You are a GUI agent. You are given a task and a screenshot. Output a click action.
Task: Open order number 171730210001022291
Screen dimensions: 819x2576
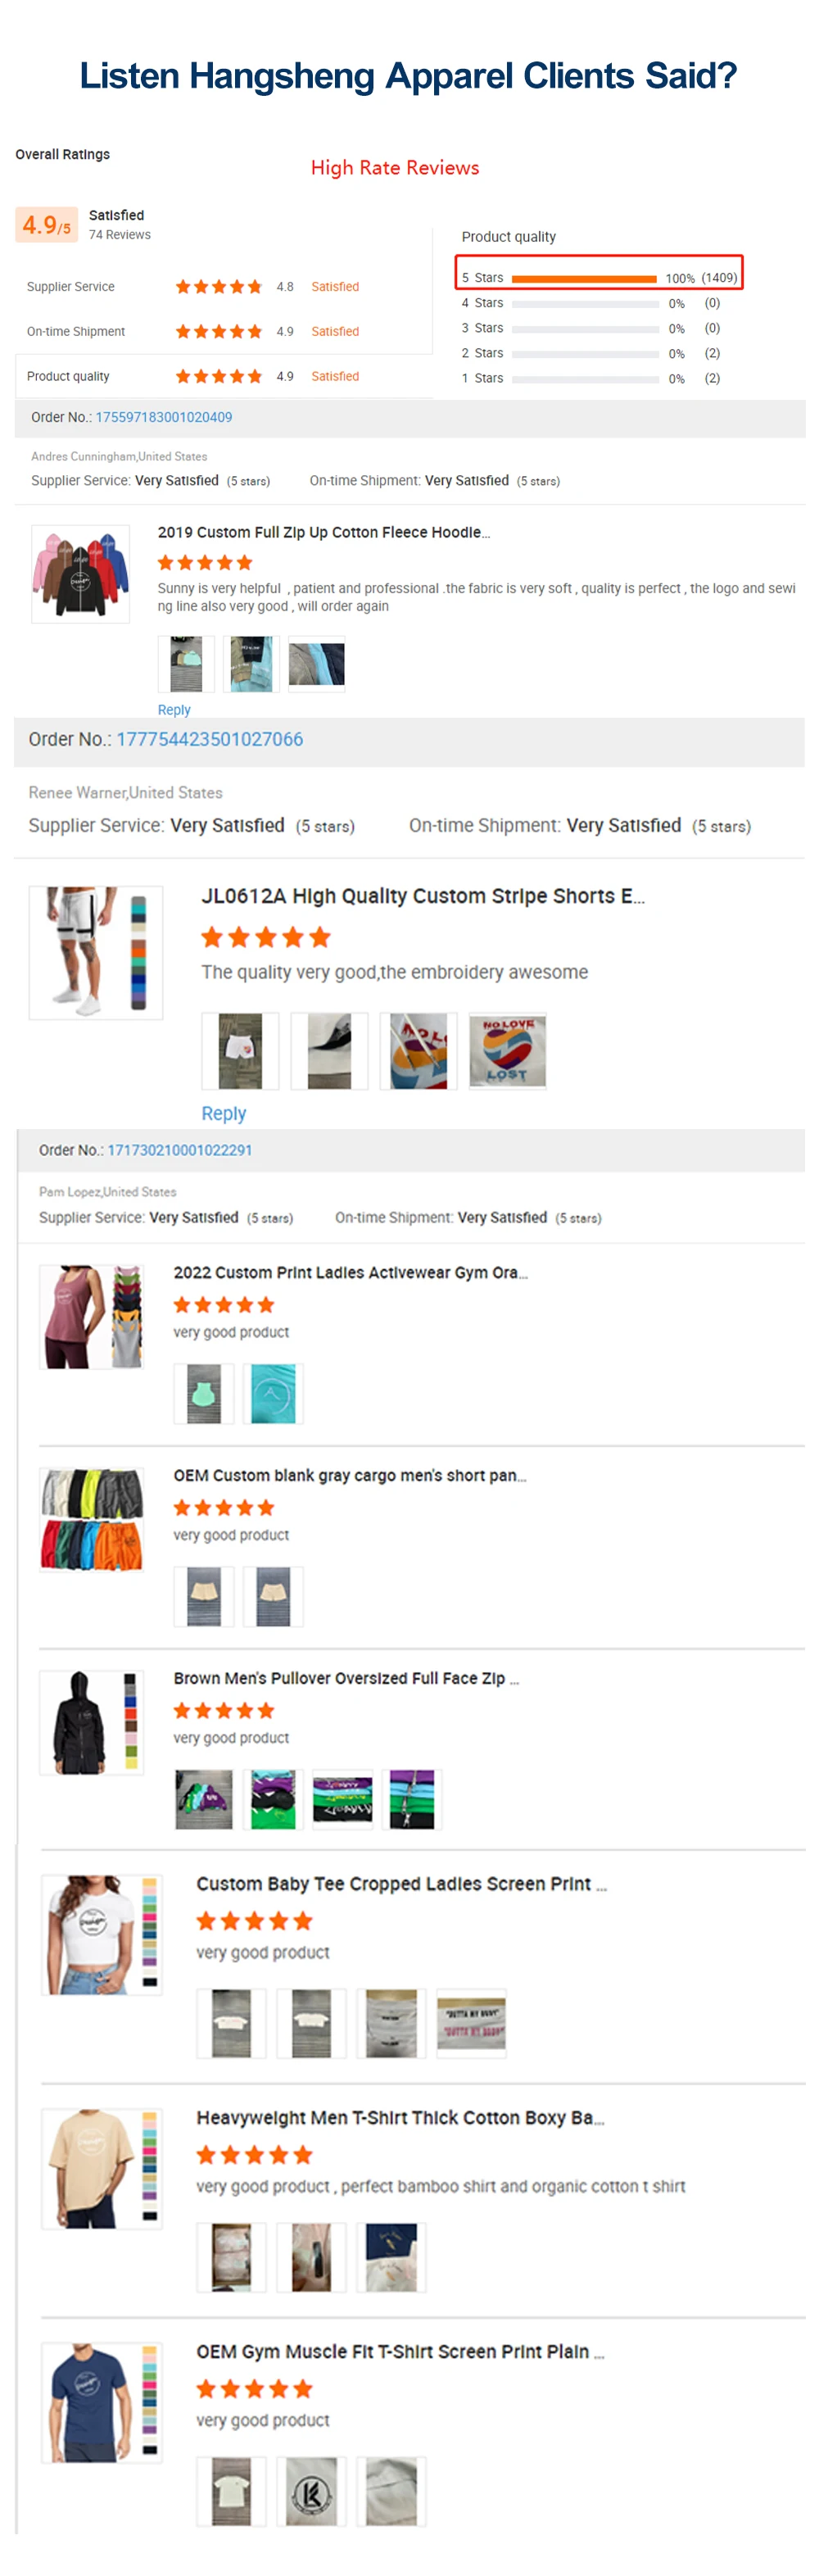click(180, 1151)
